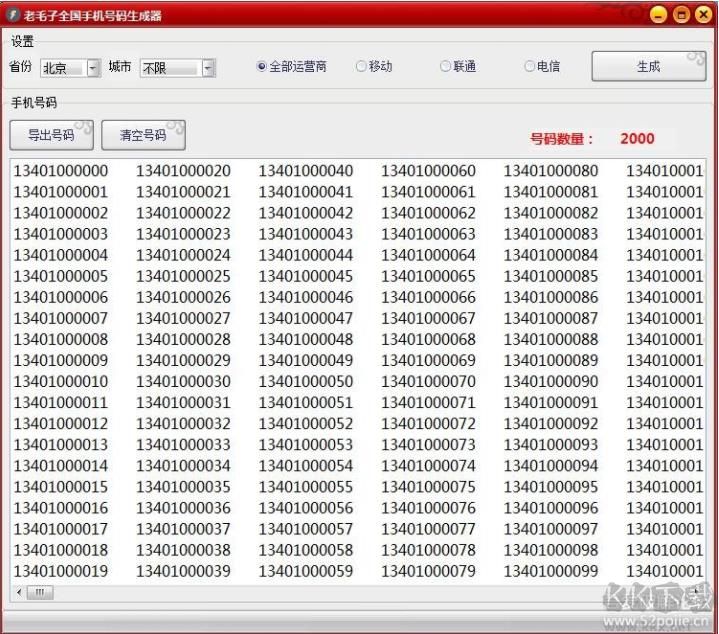719x634 pixels.
Task: Click 清空号码 to clear the numbers
Action: click(143, 135)
